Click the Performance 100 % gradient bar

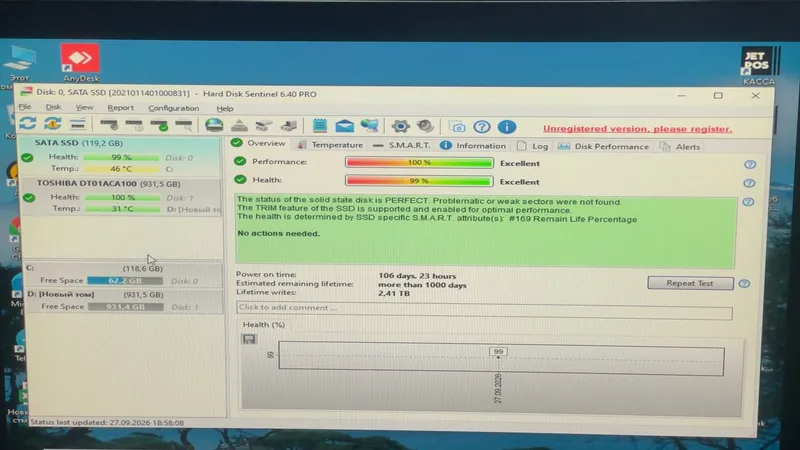coord(419,163)
